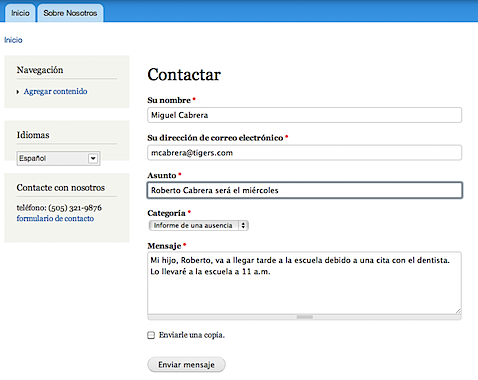Image resolution: width=478 pixels, height=380 pixels.
Task: Open the Inicio tab
Action: (20, 13)
